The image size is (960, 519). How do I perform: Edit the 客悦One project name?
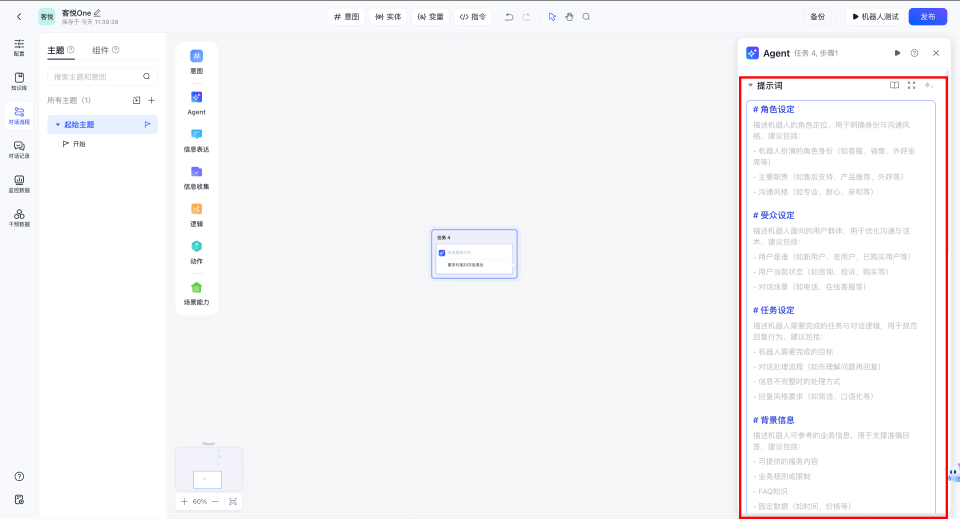pos(97,12)
